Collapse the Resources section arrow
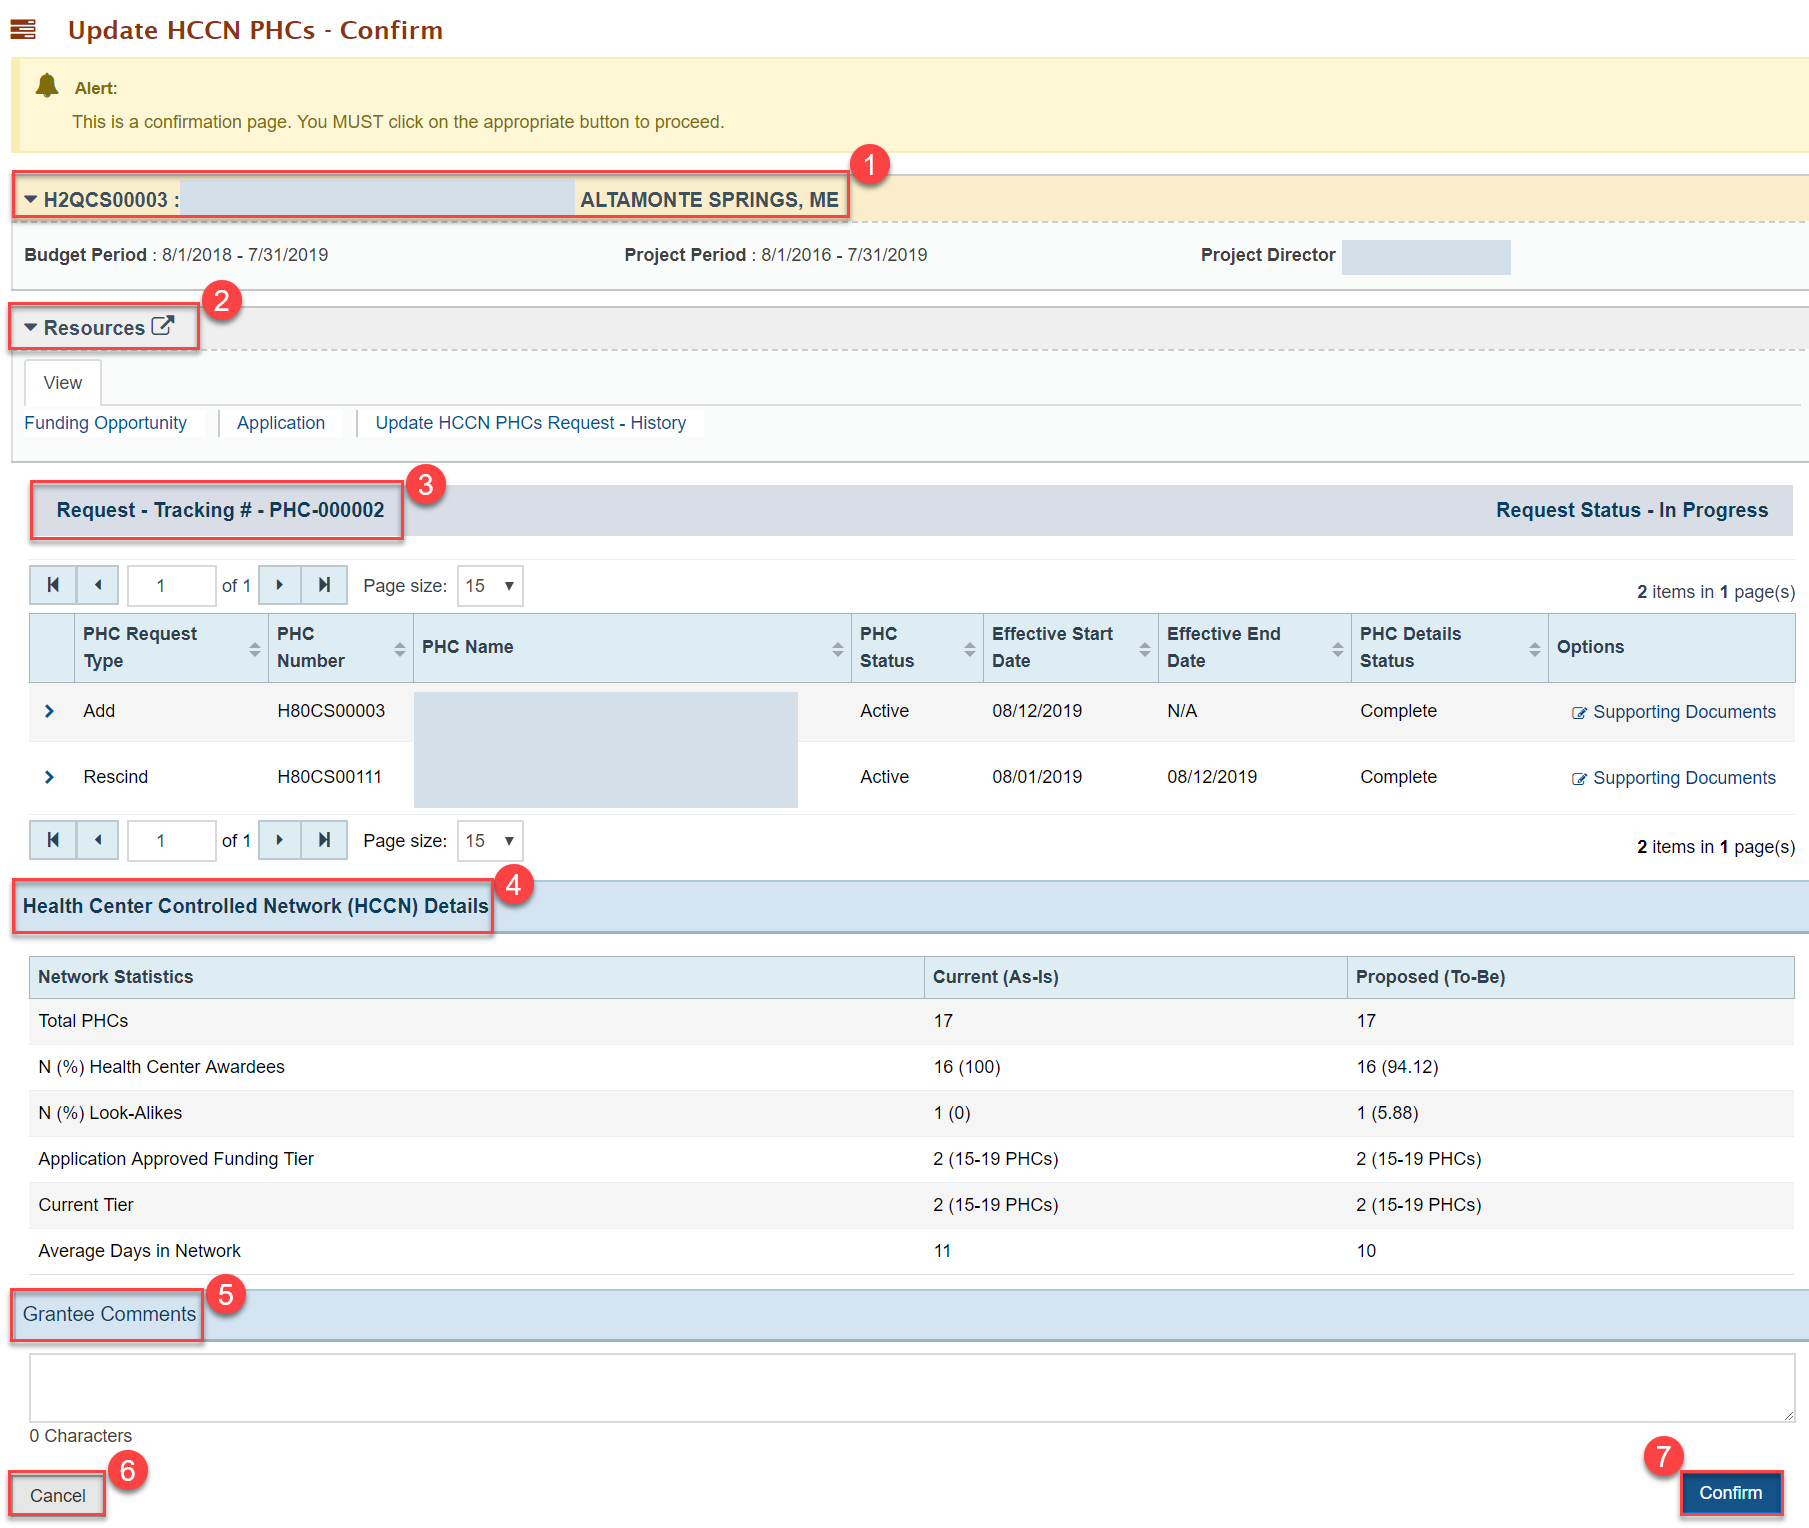 tap(31, 327)
